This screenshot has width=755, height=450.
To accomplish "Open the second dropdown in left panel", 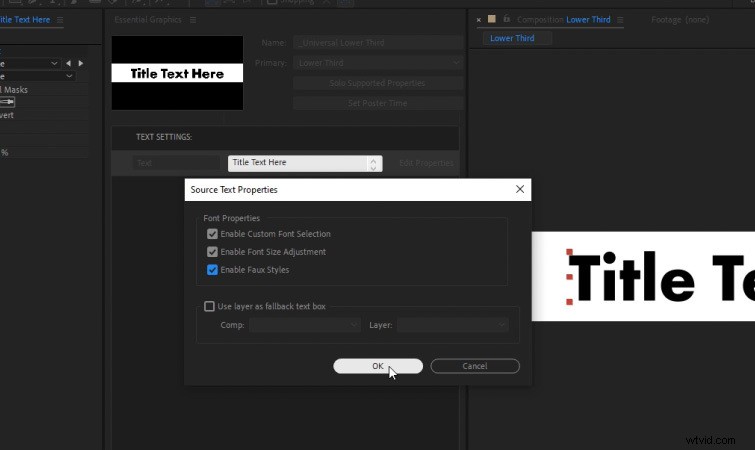I will pyautogui.click(x=37, y=76).
